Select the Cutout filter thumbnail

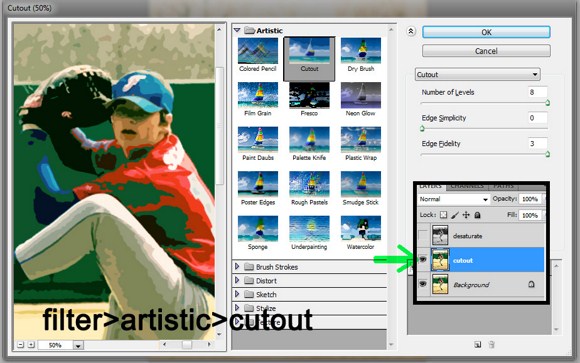[309, 51]
